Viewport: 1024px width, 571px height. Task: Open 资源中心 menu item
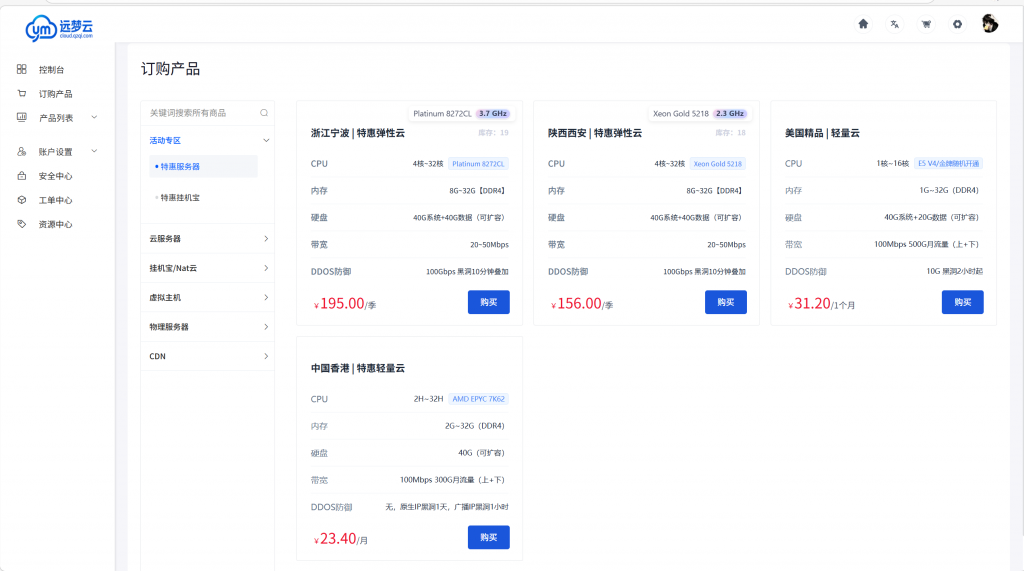(56, 225)
